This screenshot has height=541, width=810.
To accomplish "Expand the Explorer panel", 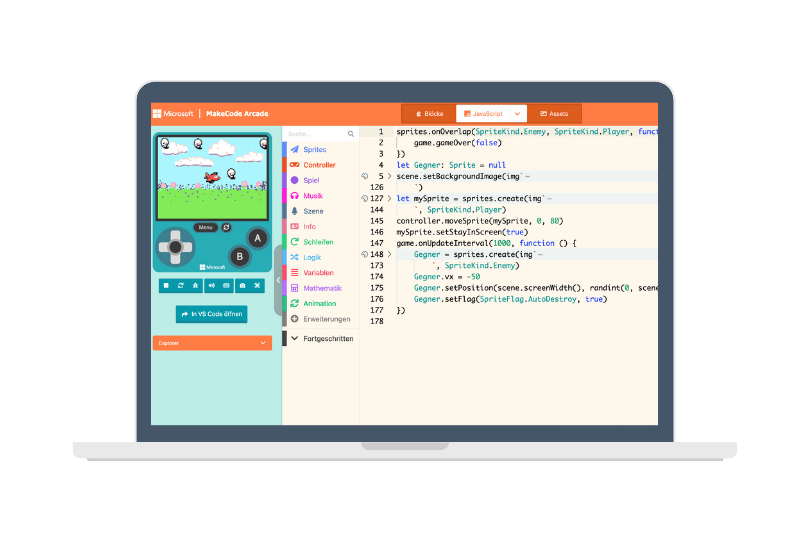I will pos(212,343).
